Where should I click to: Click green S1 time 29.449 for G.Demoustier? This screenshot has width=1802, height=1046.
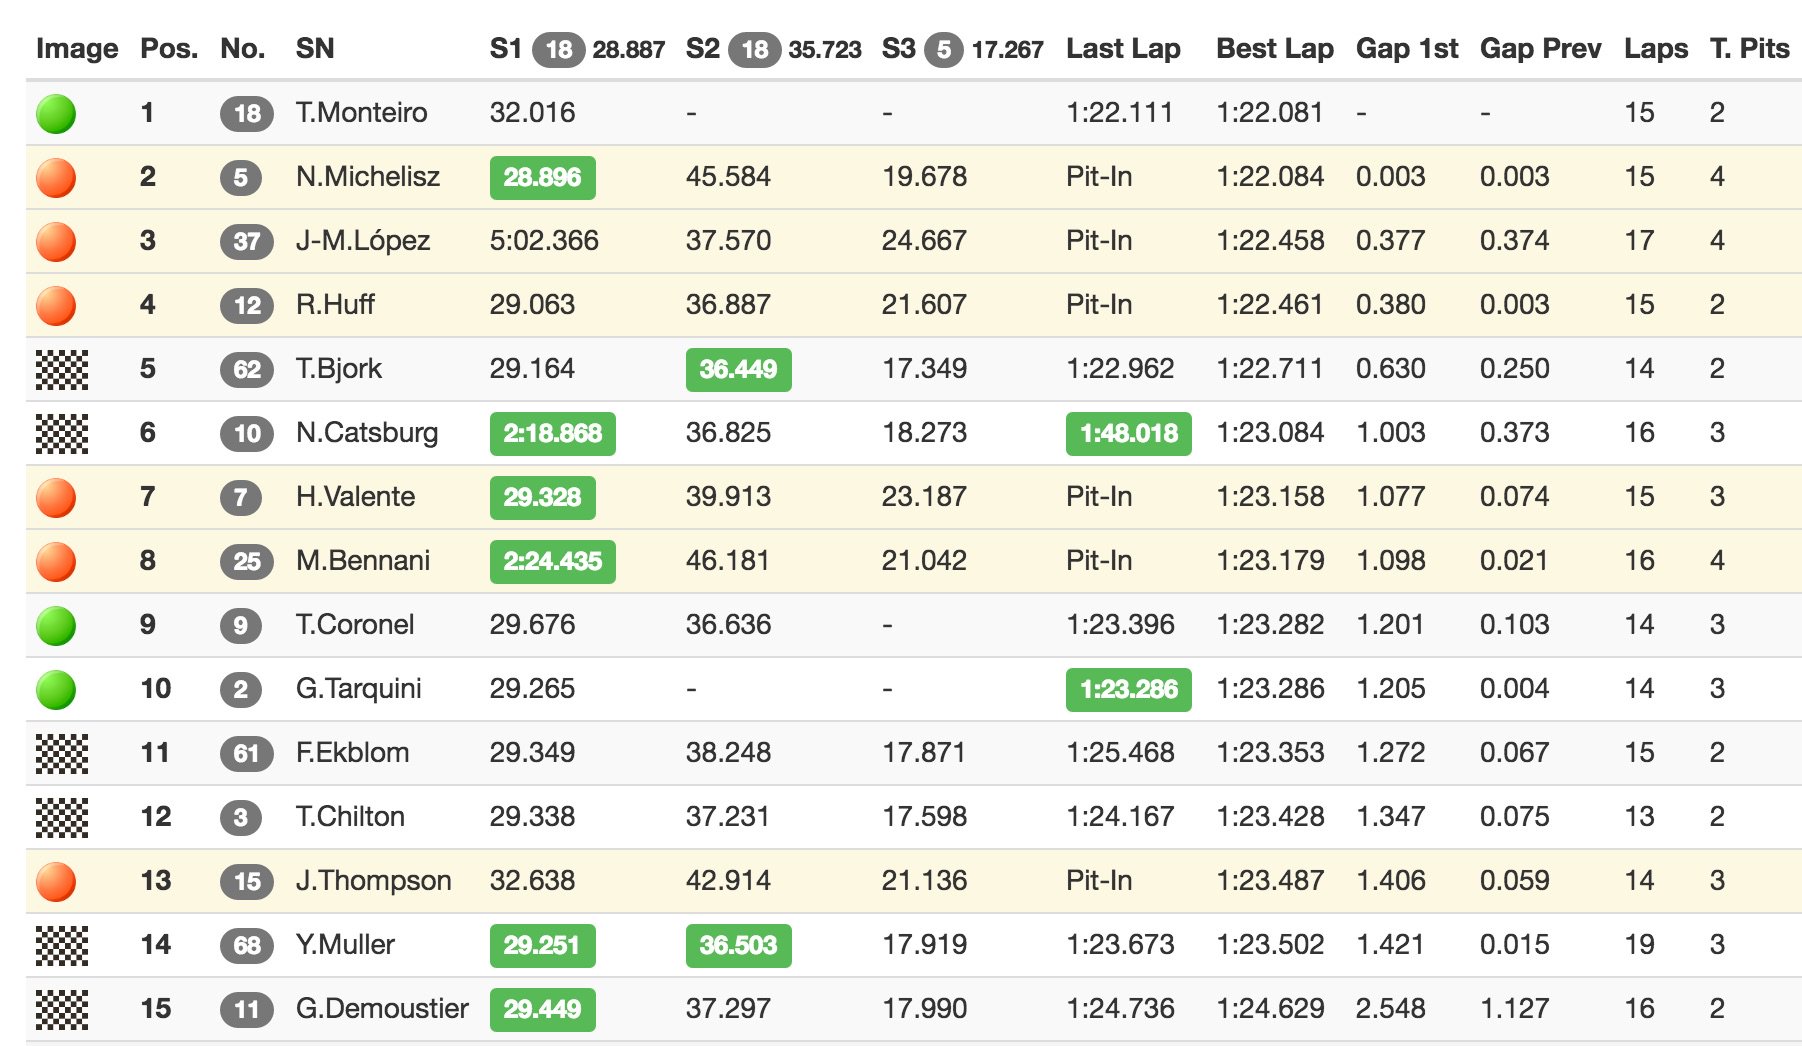pyautogui.click(x=543, y=1009)
